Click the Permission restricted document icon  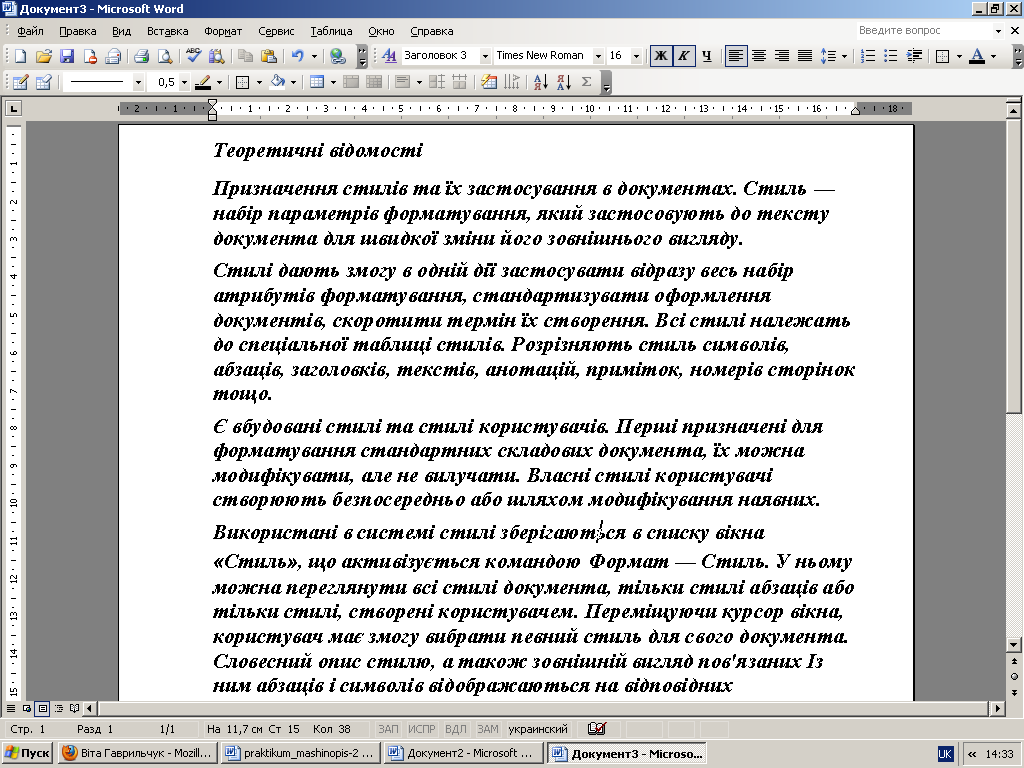[x=89, y=56]
